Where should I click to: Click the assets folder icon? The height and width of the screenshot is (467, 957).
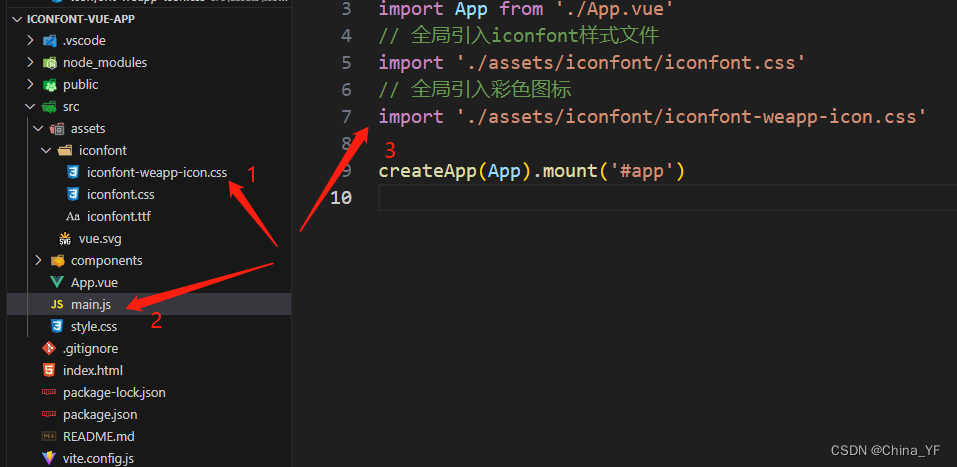point(57,129)
